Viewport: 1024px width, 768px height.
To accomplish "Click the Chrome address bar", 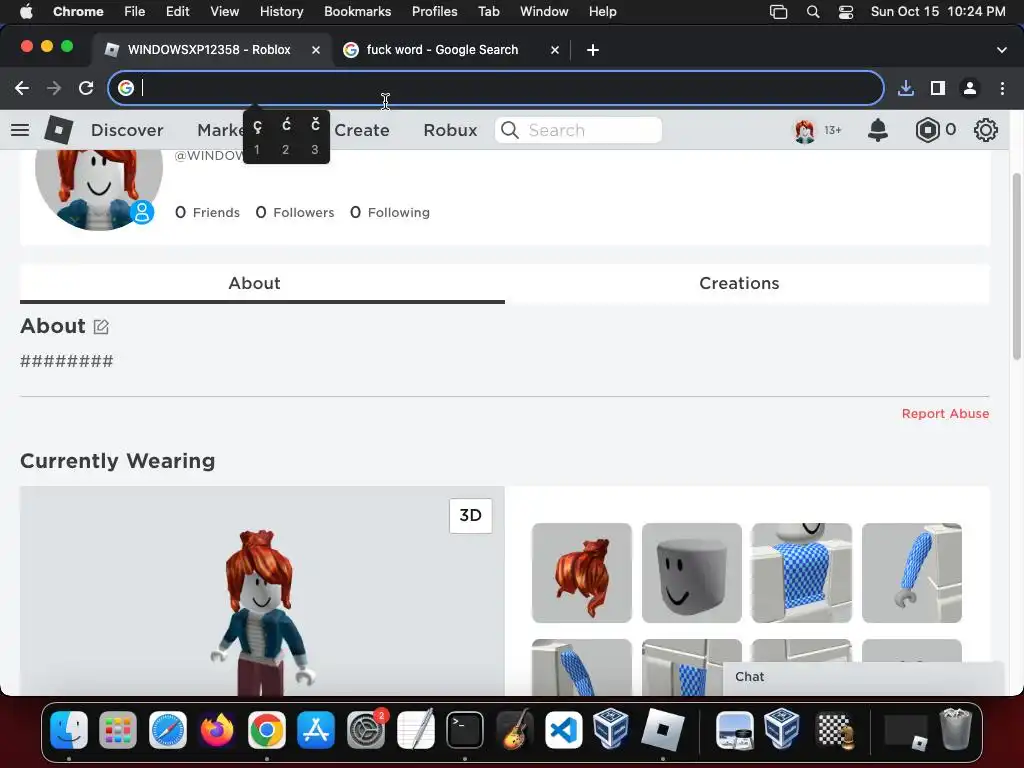I will (496, 88).
